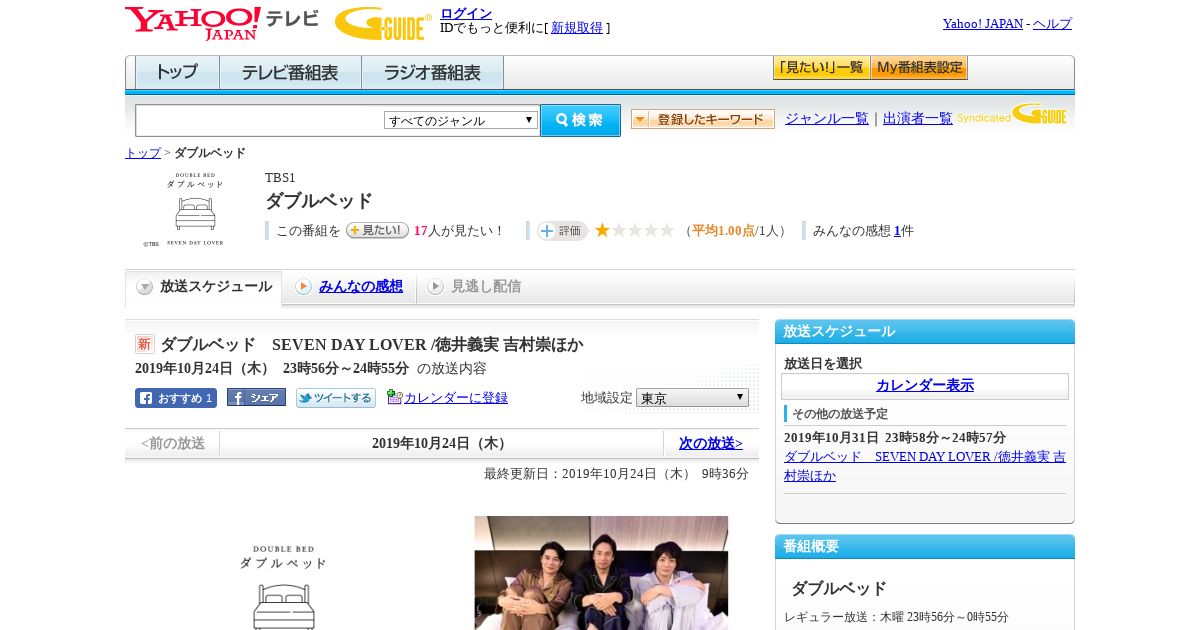The width and height of the screenshot is (1200, 630).
Task: Click the first gold rating star
Action: 602,230
